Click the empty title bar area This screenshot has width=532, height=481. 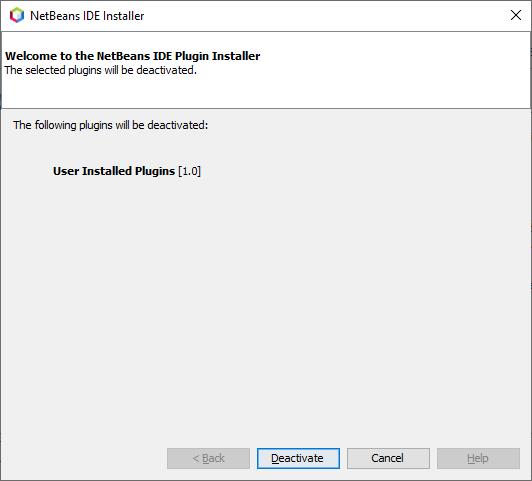pyautogui.click(x=322, y=16)
